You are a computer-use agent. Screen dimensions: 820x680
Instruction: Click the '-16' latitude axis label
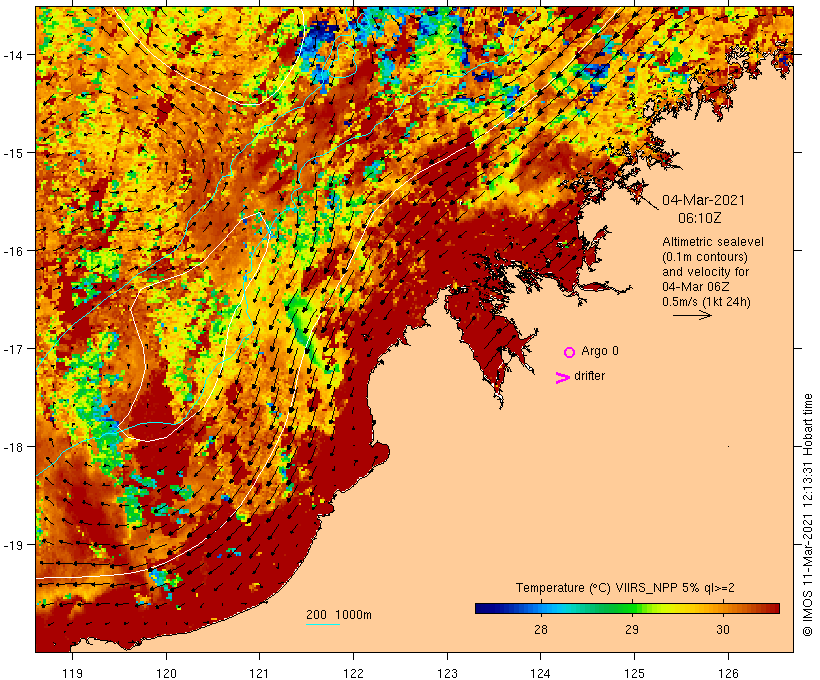coord(12,251)
